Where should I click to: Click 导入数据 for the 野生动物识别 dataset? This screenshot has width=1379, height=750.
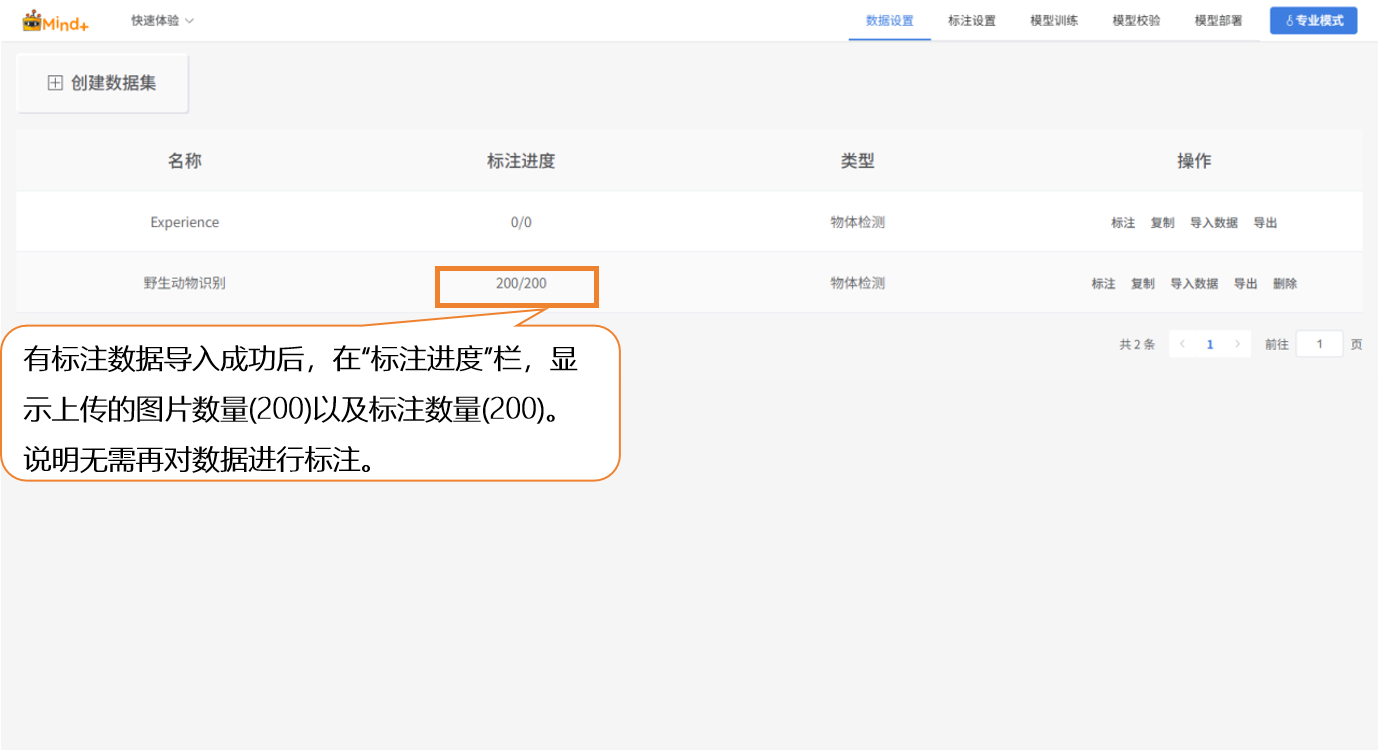1194,284
